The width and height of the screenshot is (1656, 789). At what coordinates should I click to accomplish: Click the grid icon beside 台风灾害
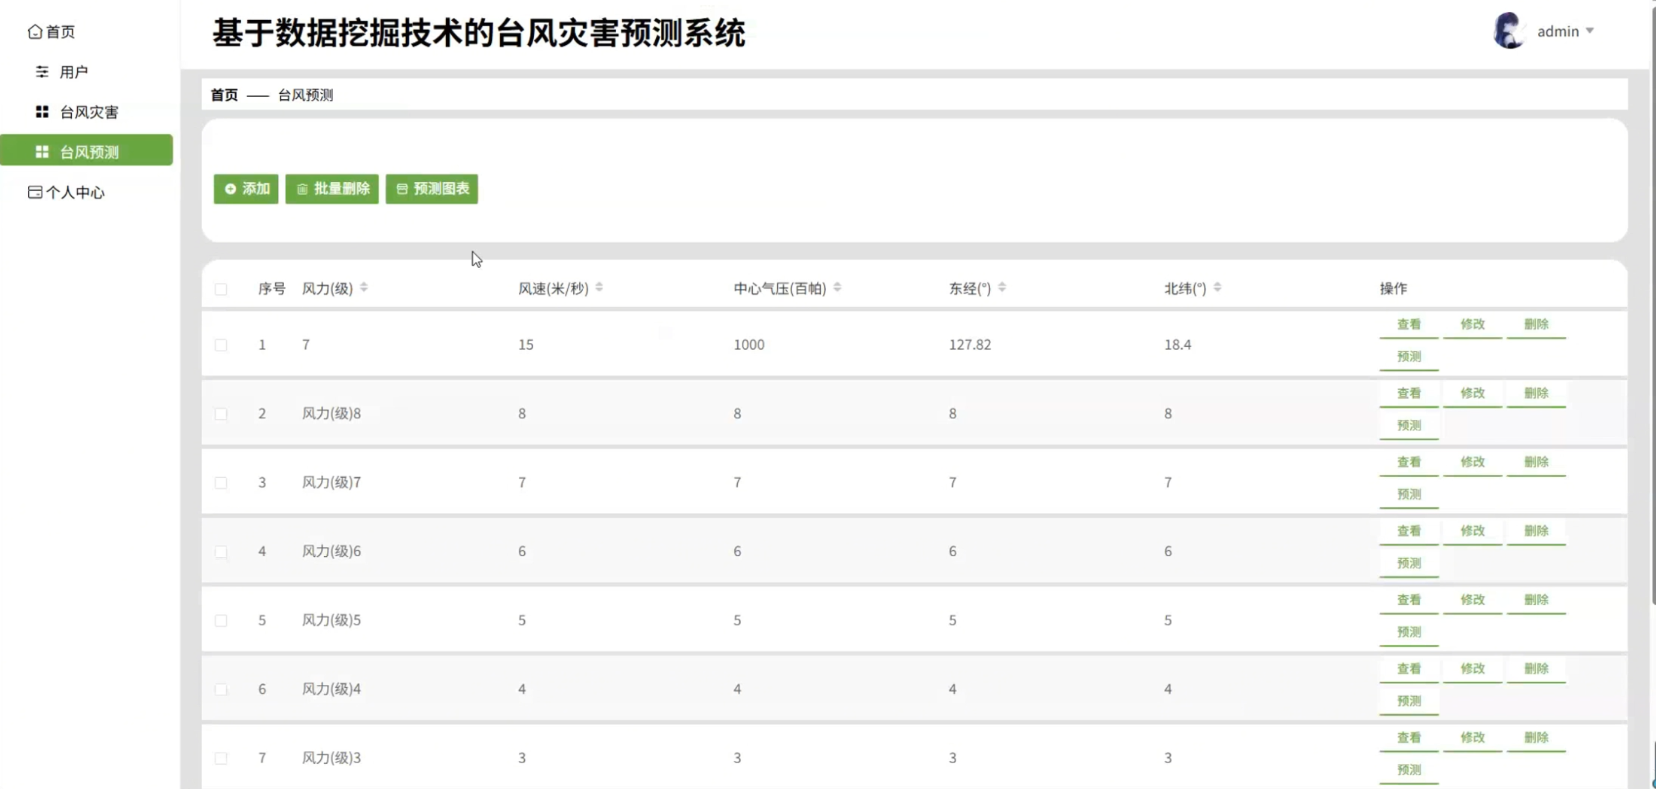[42, 112]
